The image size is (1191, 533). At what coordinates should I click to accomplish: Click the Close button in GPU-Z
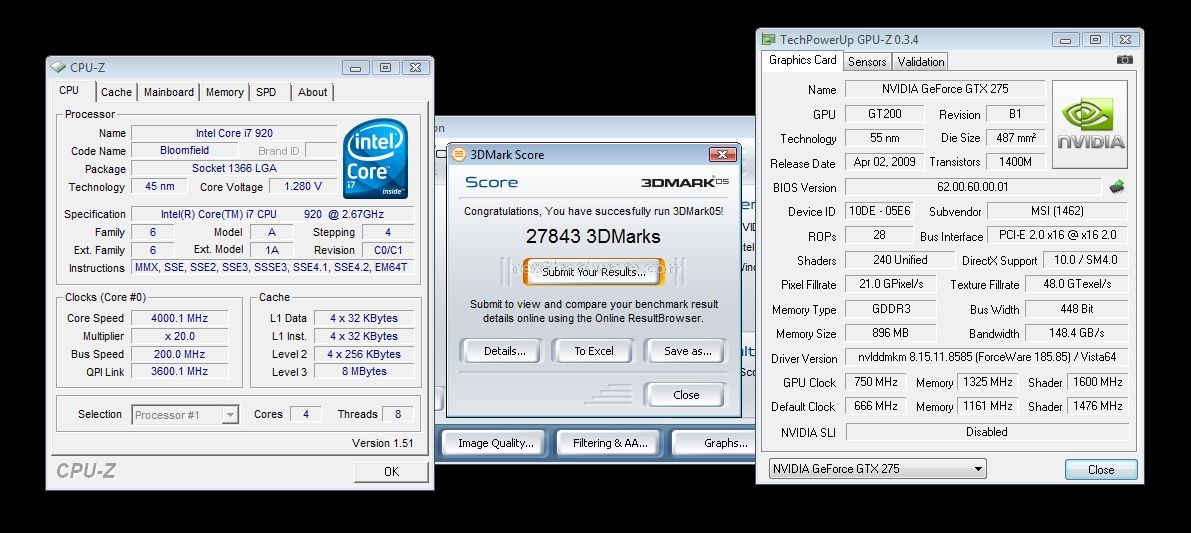tap(1101, 469)
